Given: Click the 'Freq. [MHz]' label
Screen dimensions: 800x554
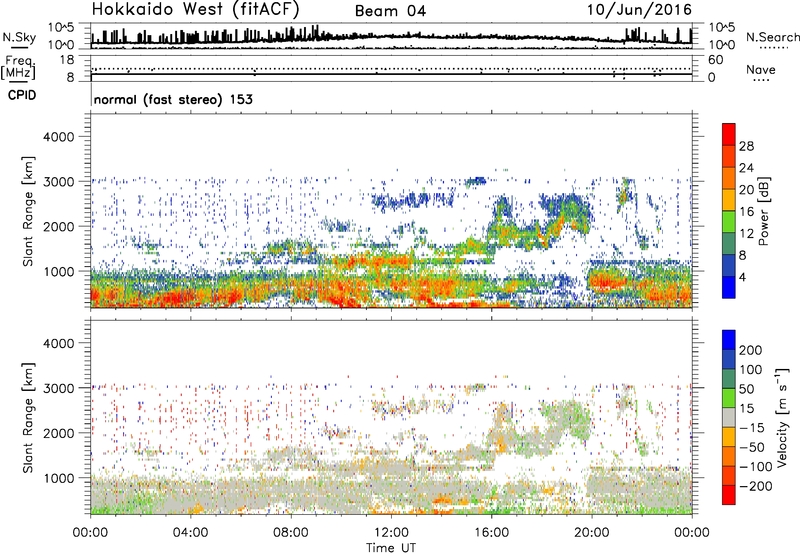Looking at the screenshot, I should tap(18, 67).
